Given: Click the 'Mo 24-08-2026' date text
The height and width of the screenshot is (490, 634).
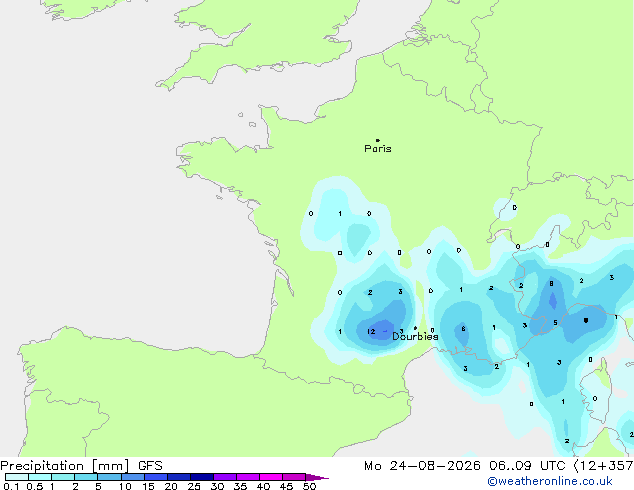Looking at the screenshot, I should click(422, 466).
